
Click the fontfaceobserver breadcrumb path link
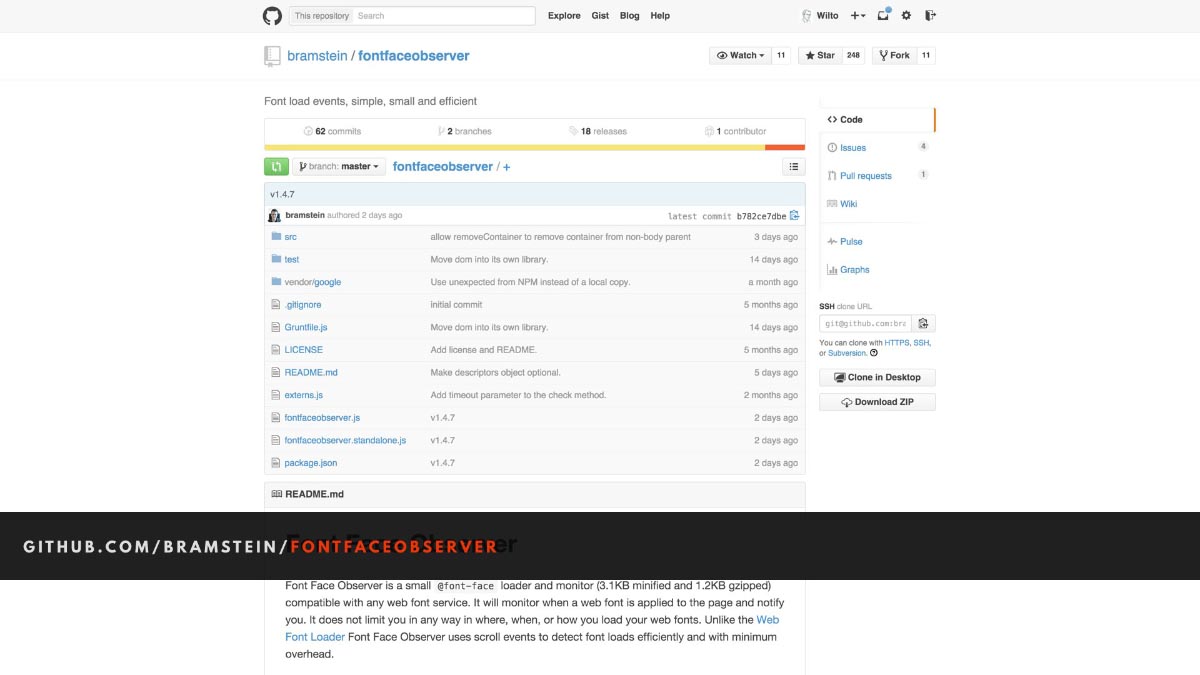click(x=443, y=167)
